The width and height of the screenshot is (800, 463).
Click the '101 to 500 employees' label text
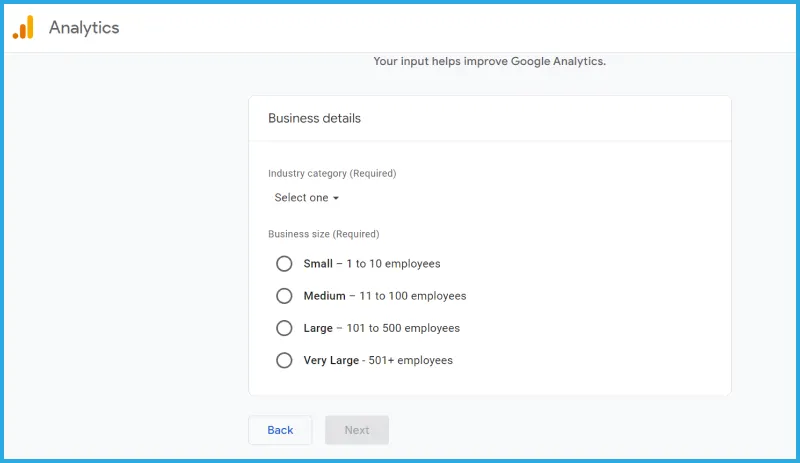click(x=403, y=328)
